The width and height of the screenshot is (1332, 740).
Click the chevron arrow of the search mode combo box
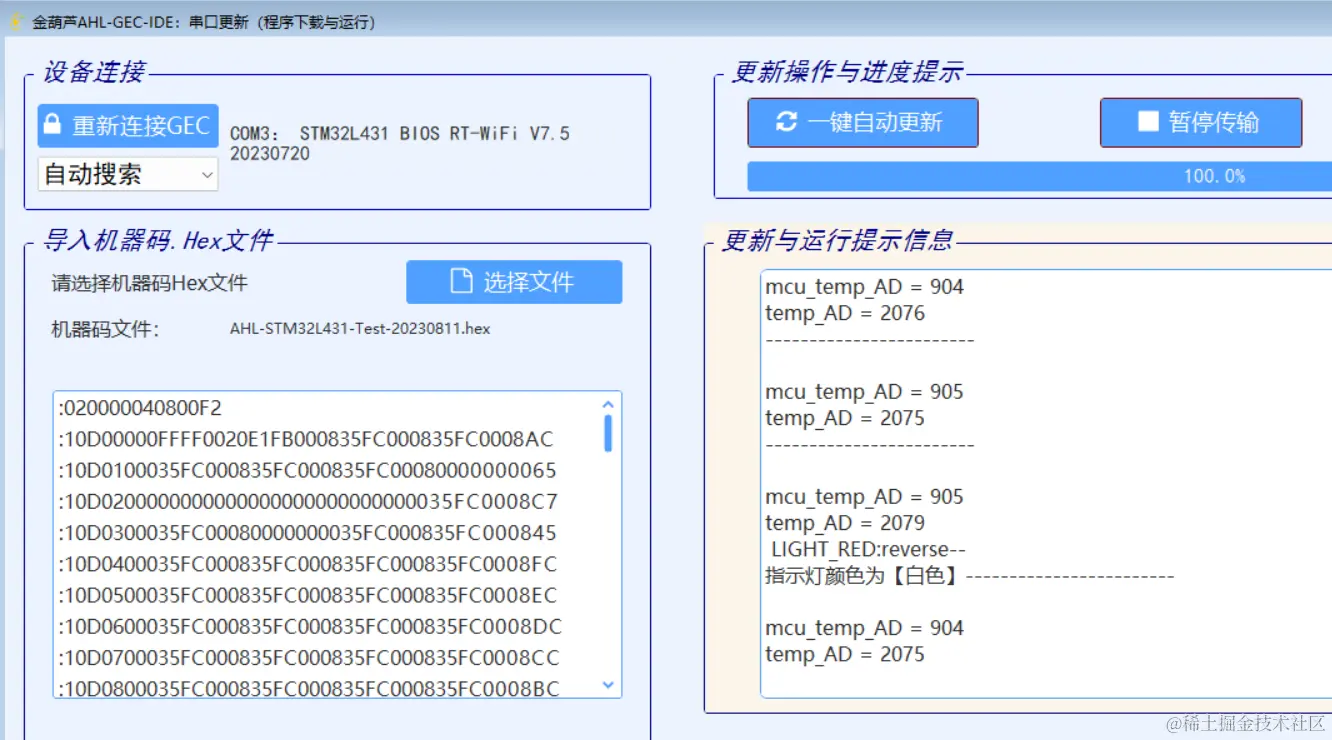click(x=207, y=174)
